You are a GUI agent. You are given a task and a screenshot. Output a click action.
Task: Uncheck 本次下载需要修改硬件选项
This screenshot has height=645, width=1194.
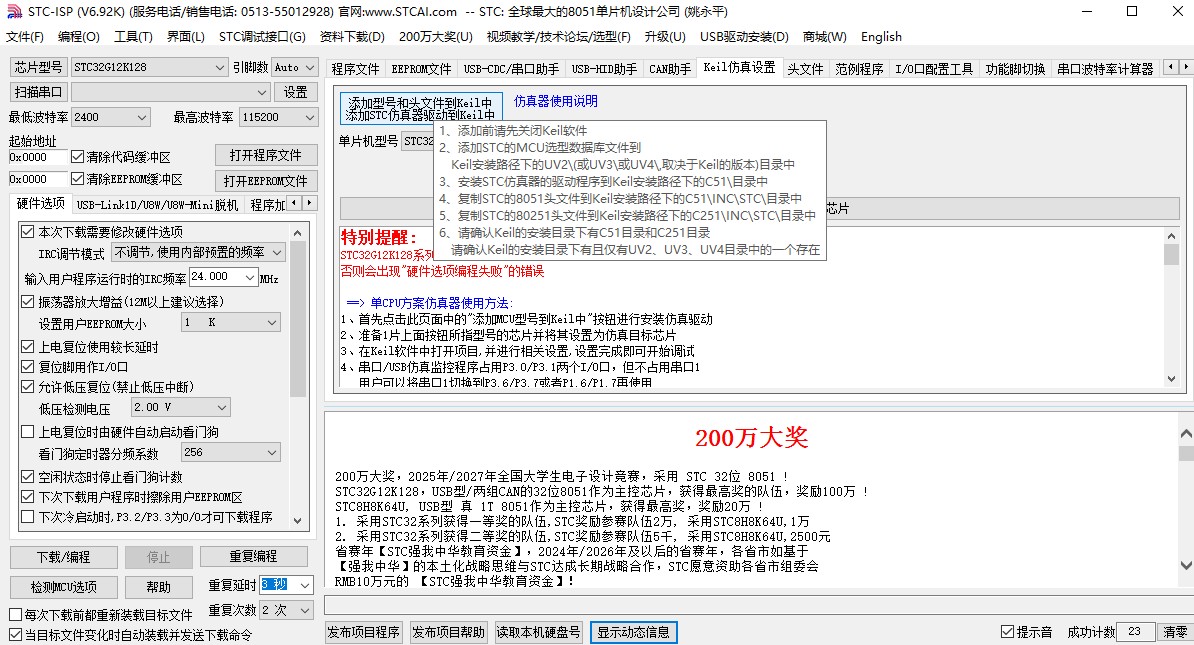[x=28, y=231]
